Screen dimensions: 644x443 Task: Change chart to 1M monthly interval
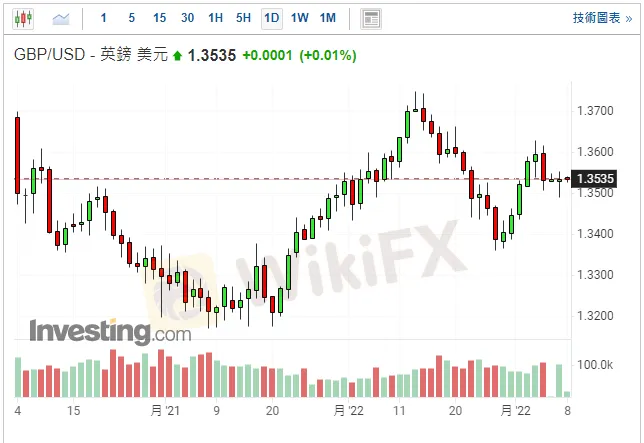tap(327, 18)
